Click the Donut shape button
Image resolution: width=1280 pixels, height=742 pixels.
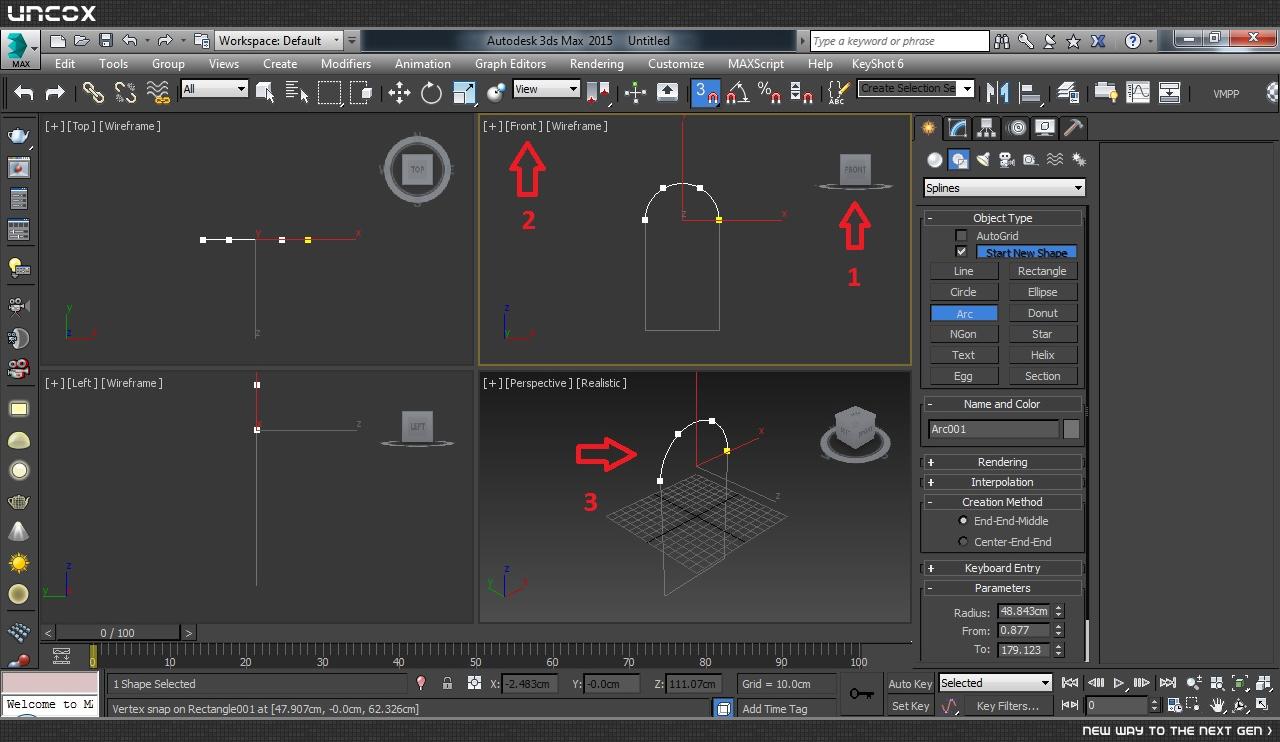(x=1042, y=313)
